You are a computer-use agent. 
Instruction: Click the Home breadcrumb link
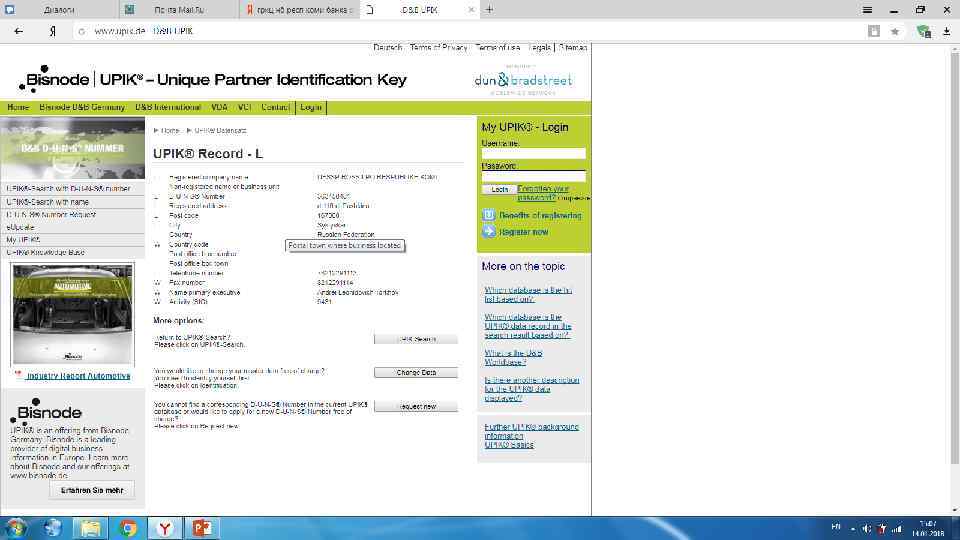tap(170, 130)
